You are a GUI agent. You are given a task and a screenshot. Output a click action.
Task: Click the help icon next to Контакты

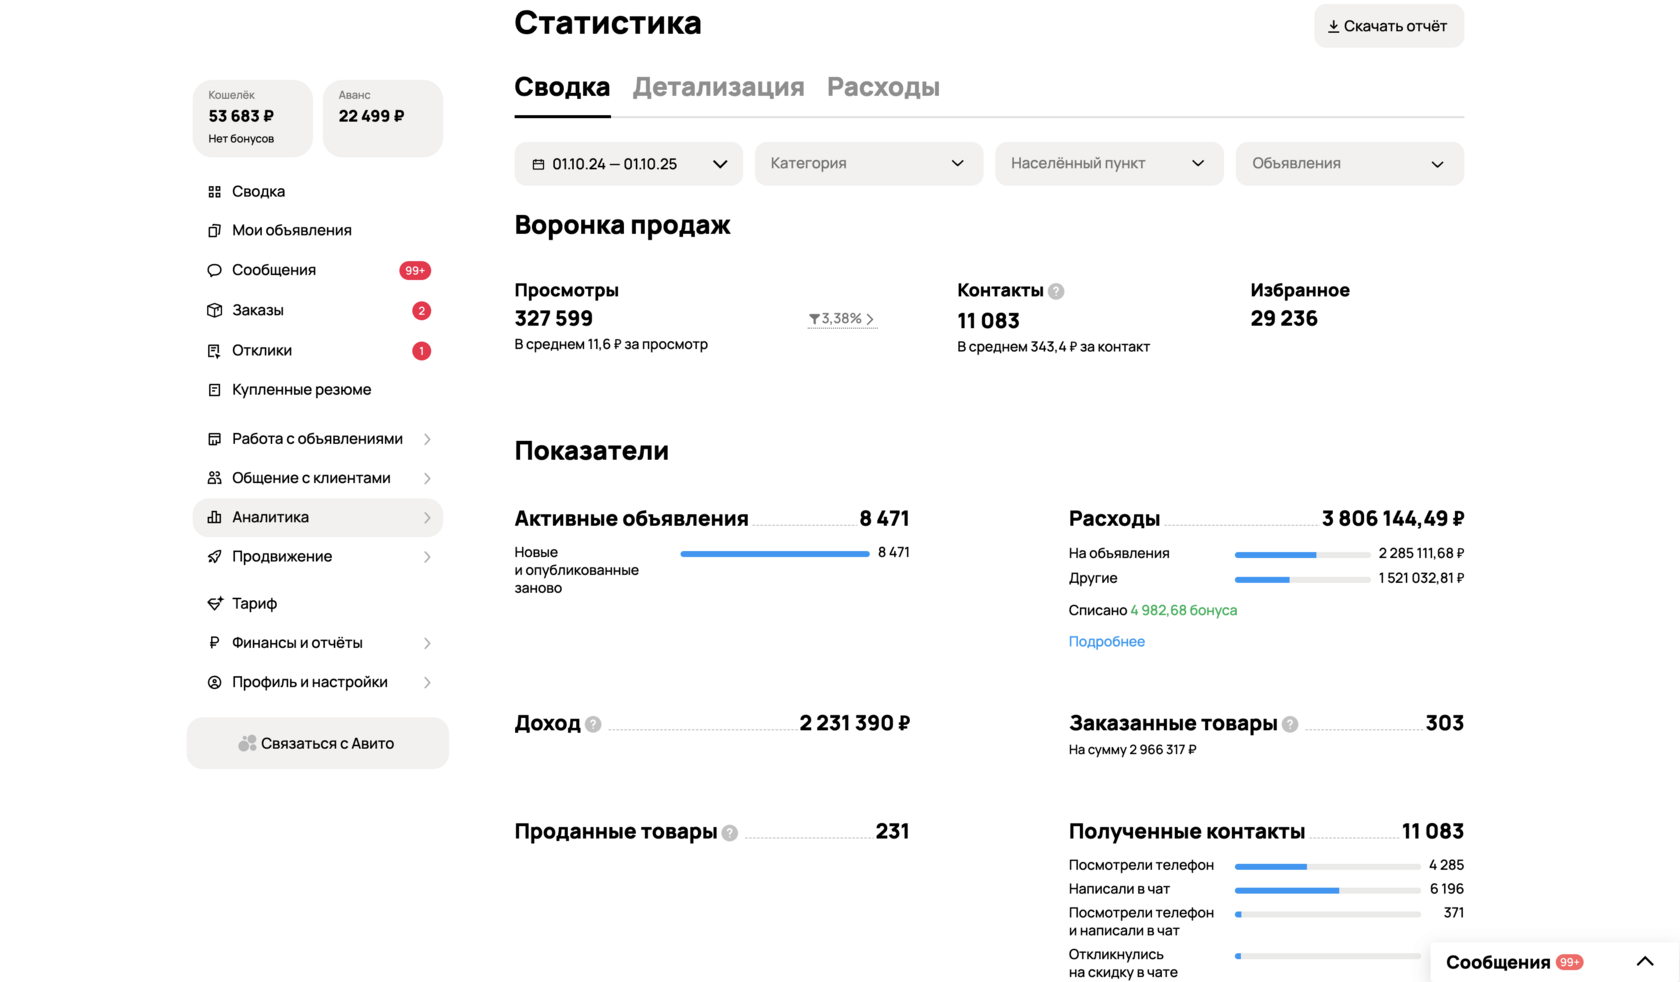(1056, 291)
